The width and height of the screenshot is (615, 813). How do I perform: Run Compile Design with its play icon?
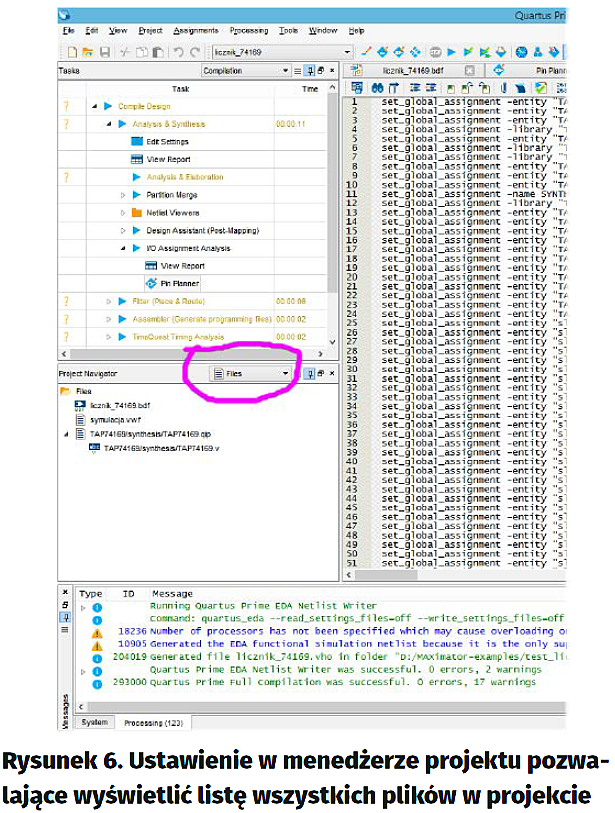(x=108, y=106)
